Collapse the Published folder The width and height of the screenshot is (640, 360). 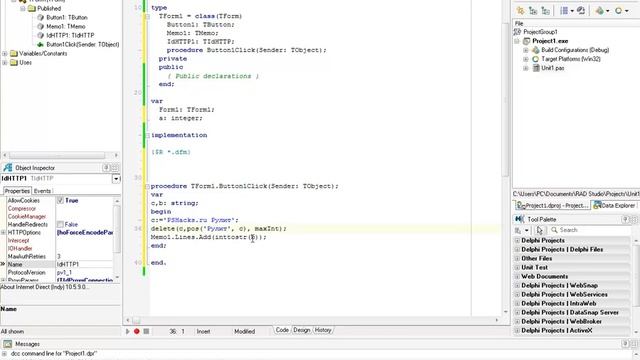pyautogui.click(x=23, y=9)
